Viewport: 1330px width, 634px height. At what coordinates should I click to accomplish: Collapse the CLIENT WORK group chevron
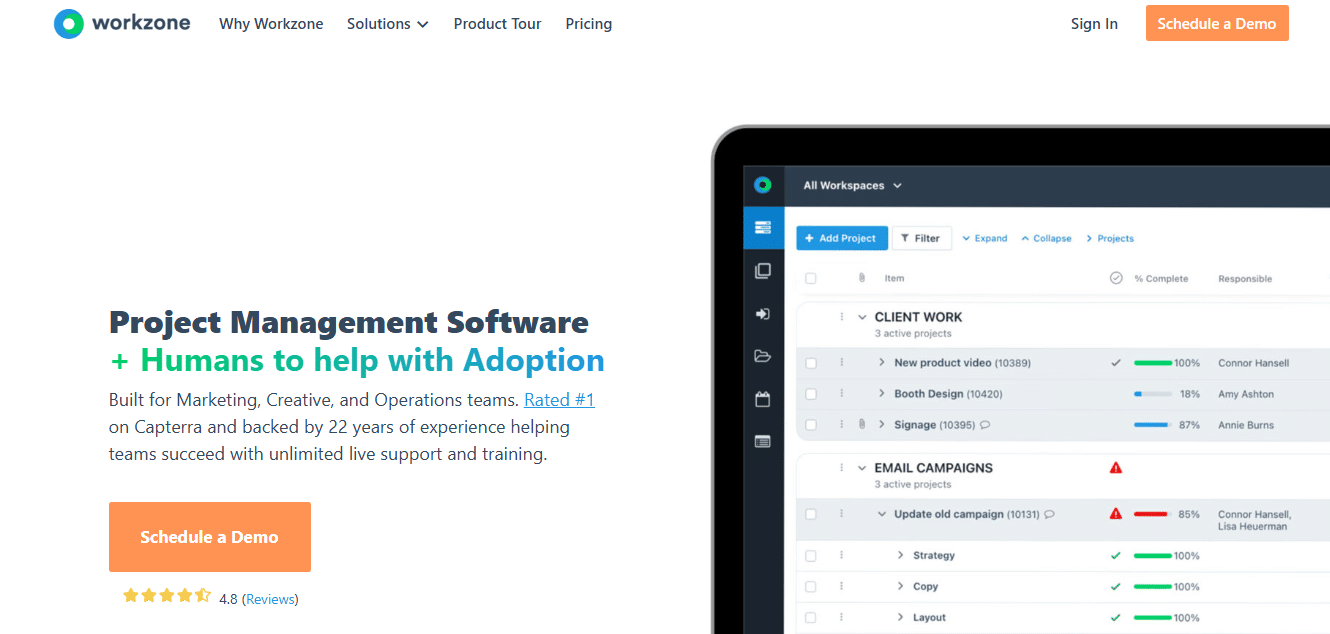[862, 317]
